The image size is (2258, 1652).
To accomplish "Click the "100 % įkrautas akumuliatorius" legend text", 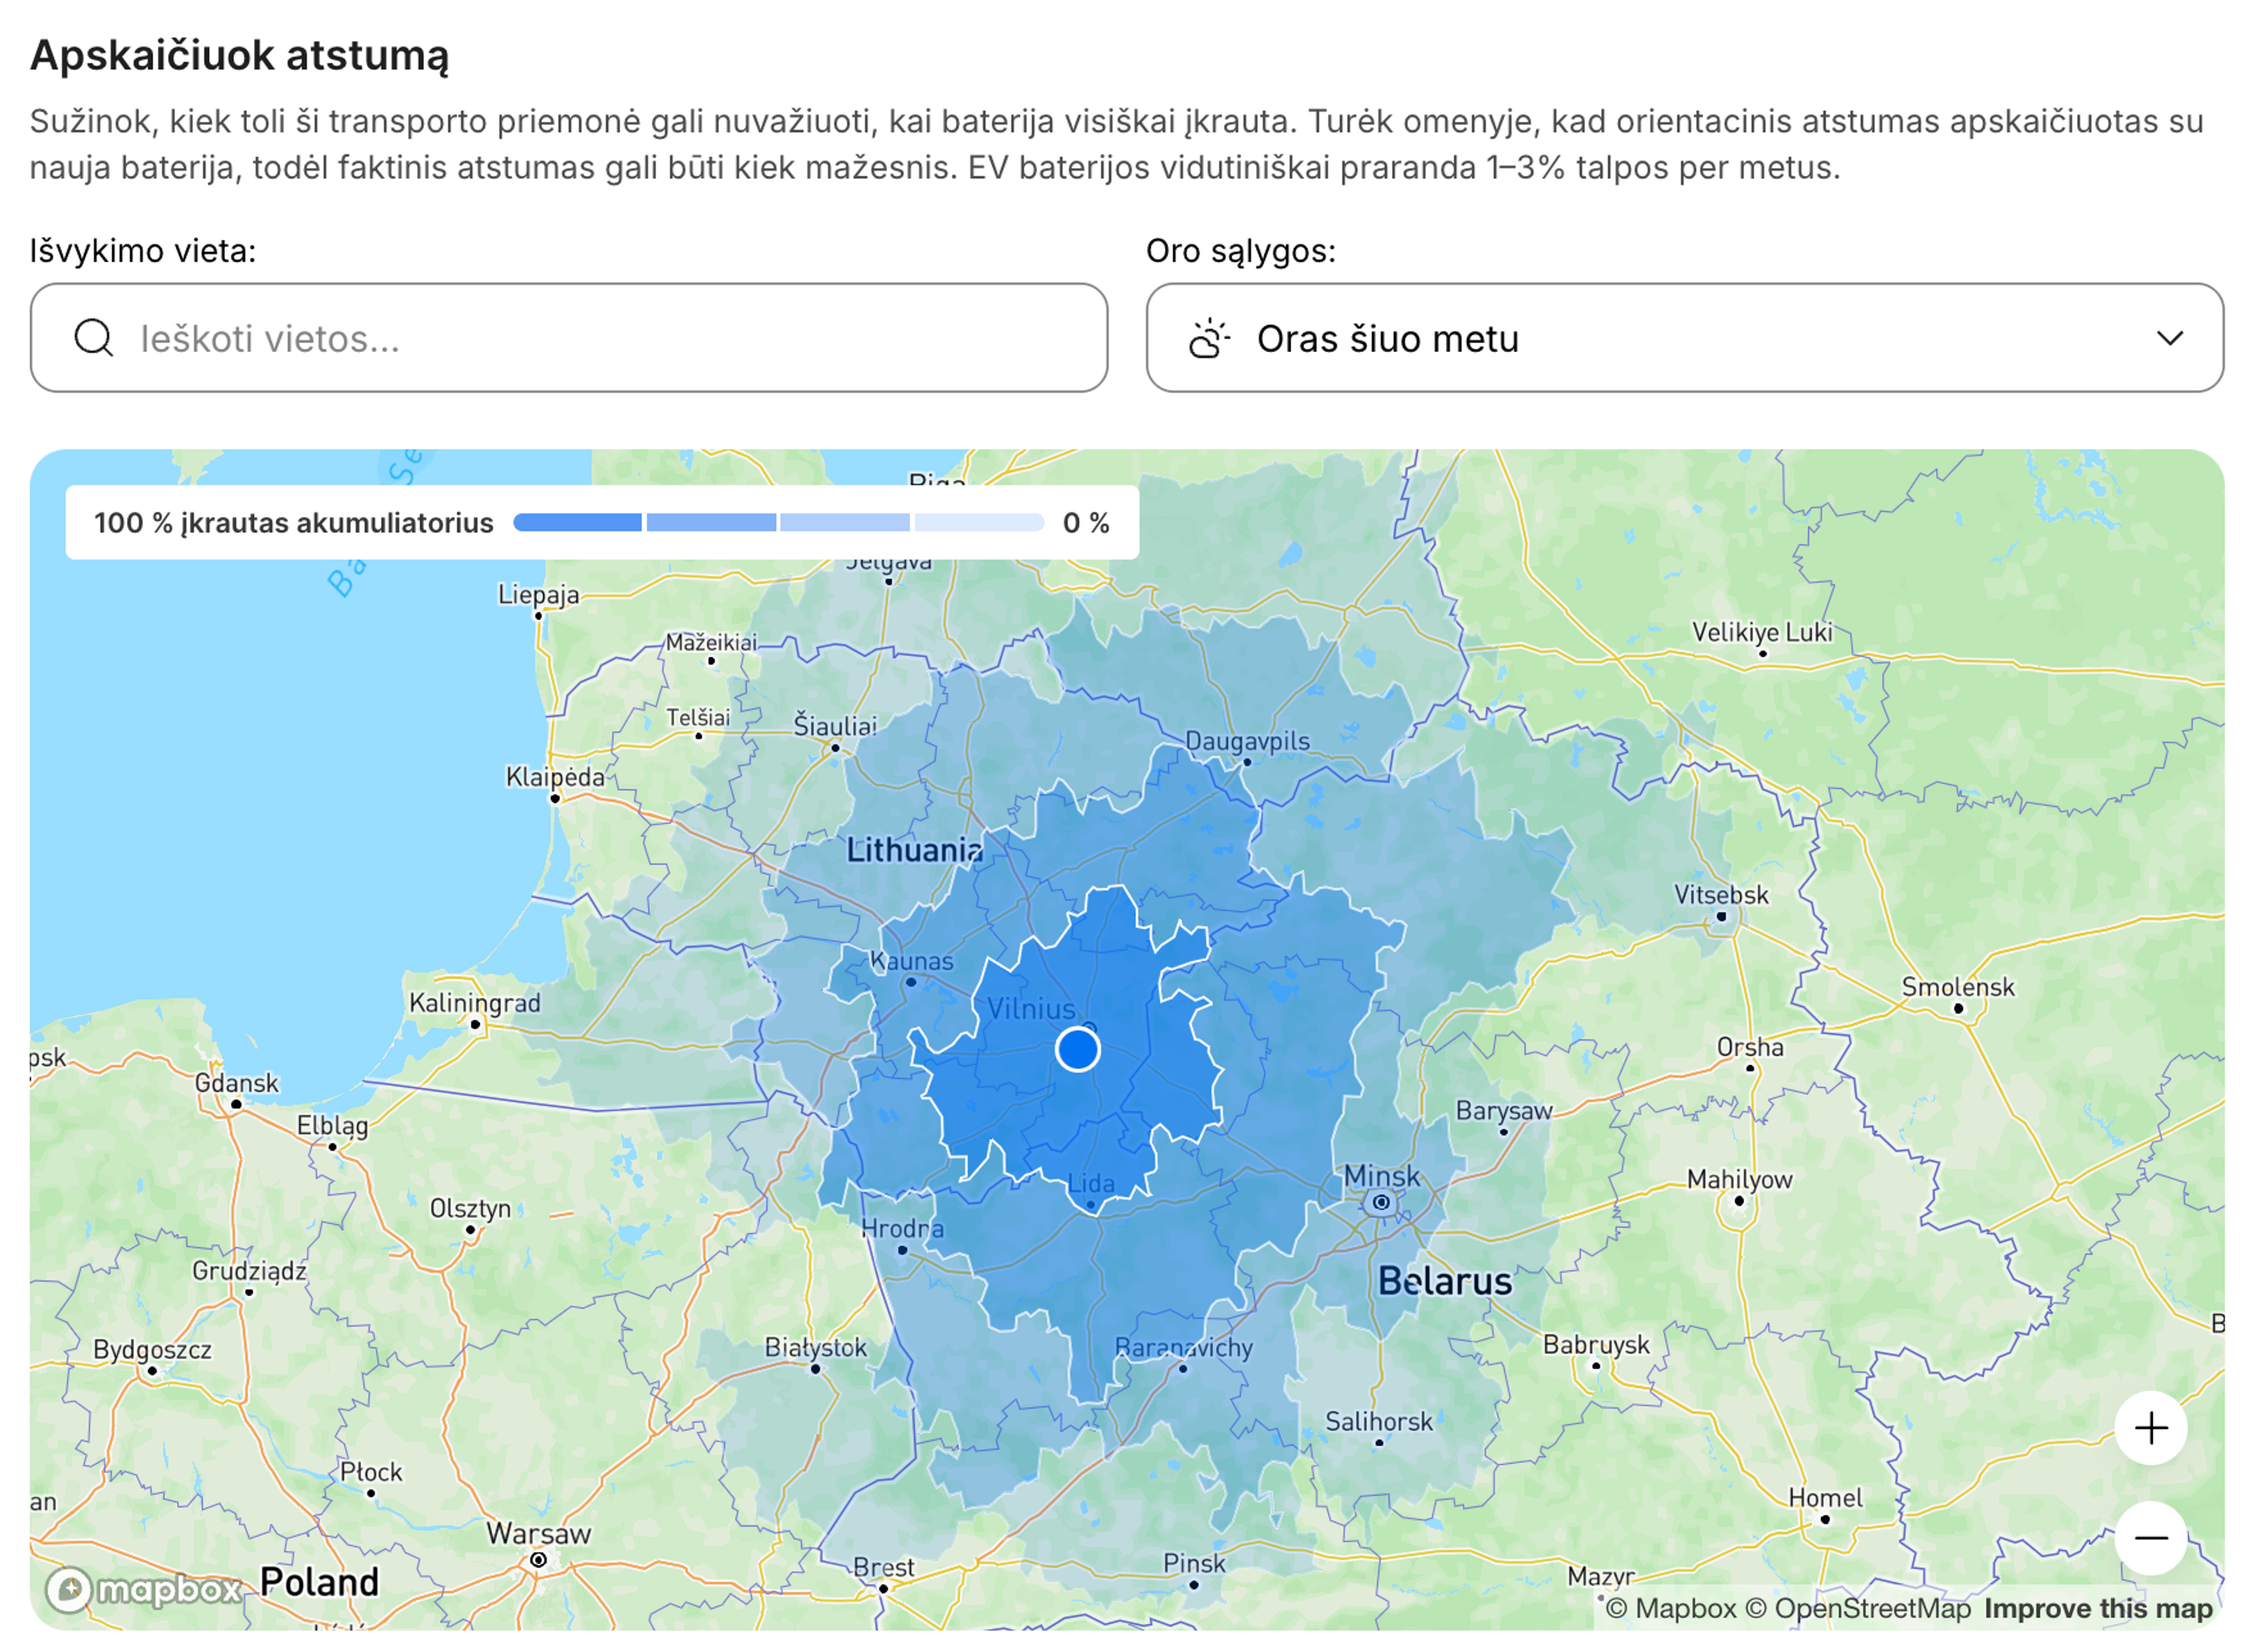I will click(294, 522).
